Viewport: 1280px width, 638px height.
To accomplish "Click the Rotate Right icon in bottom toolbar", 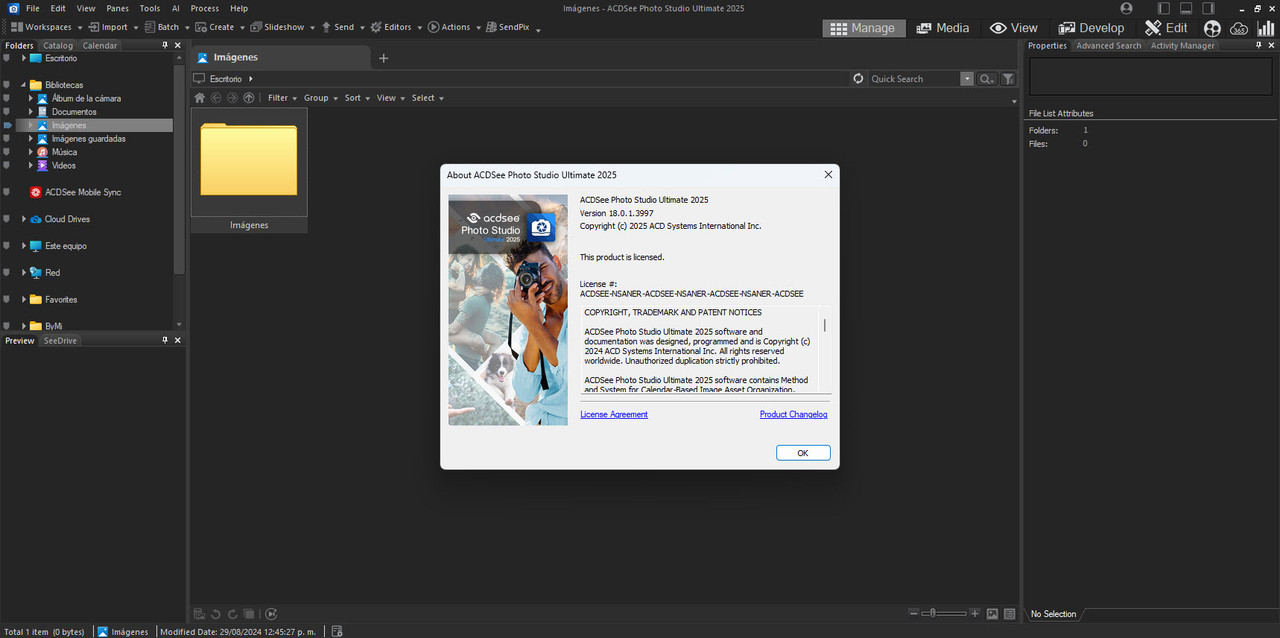I will [232, 614].
